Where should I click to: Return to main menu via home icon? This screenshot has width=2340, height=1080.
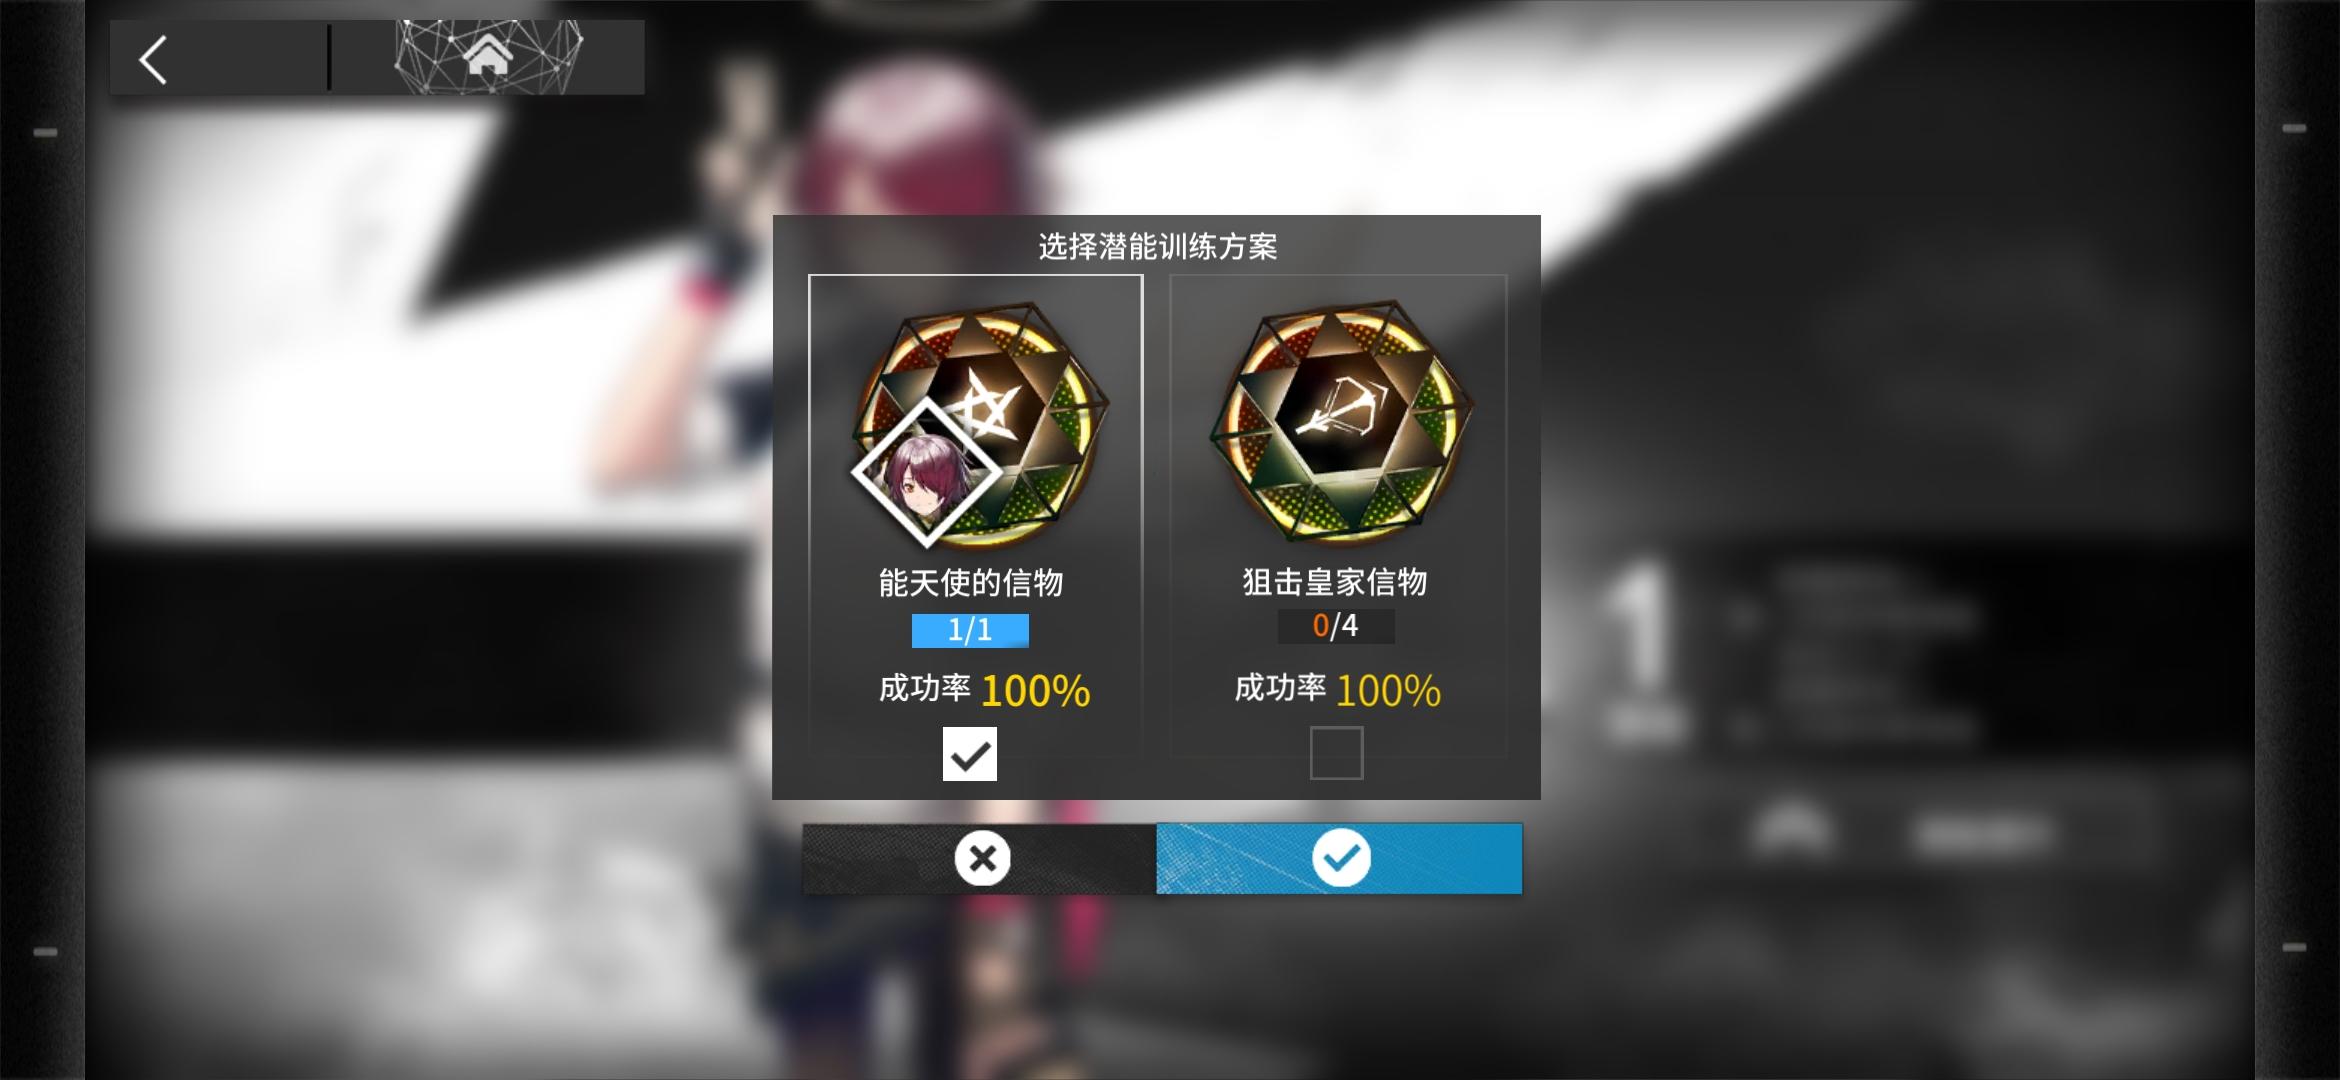487,54
